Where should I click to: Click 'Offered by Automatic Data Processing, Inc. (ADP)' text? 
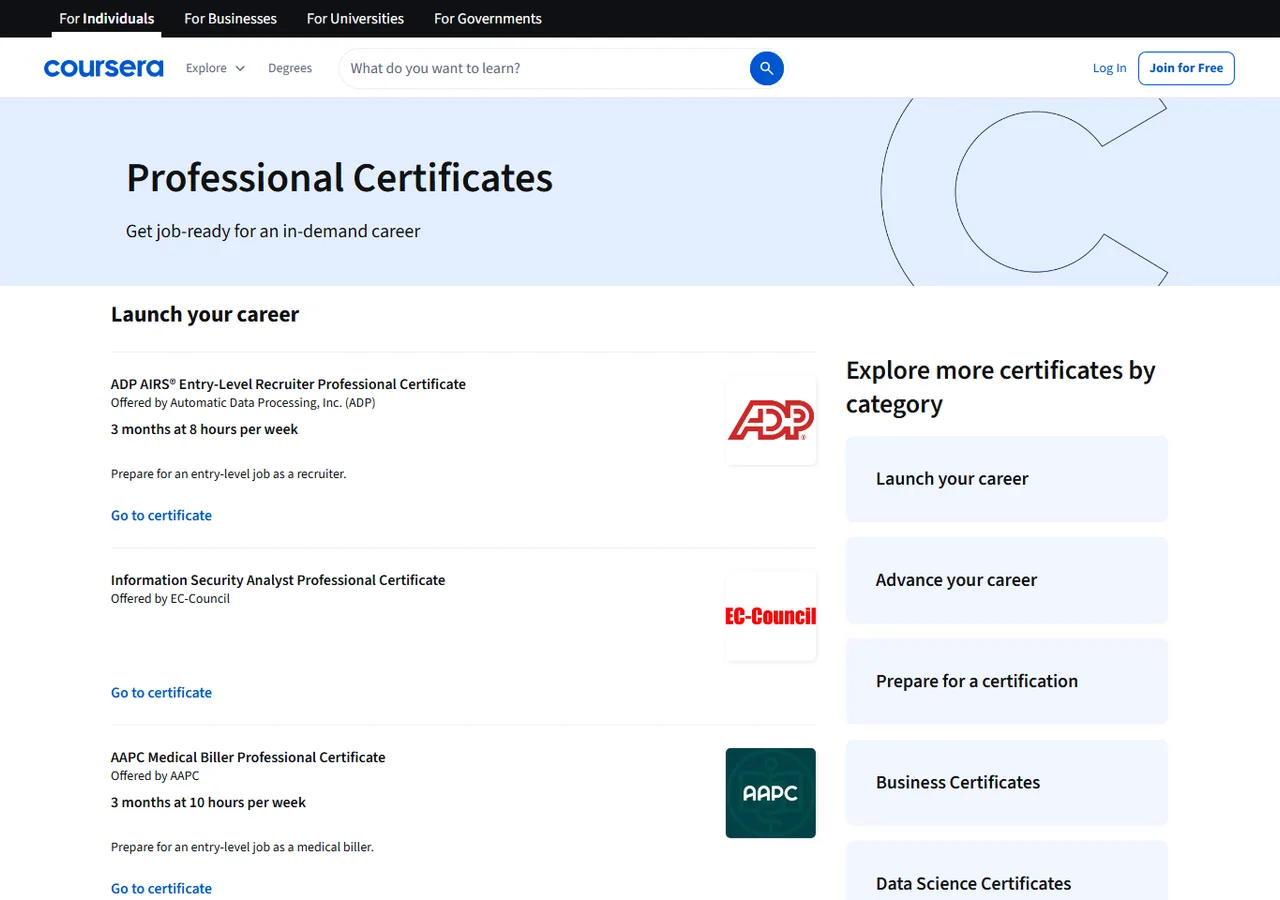pos(243,403)
